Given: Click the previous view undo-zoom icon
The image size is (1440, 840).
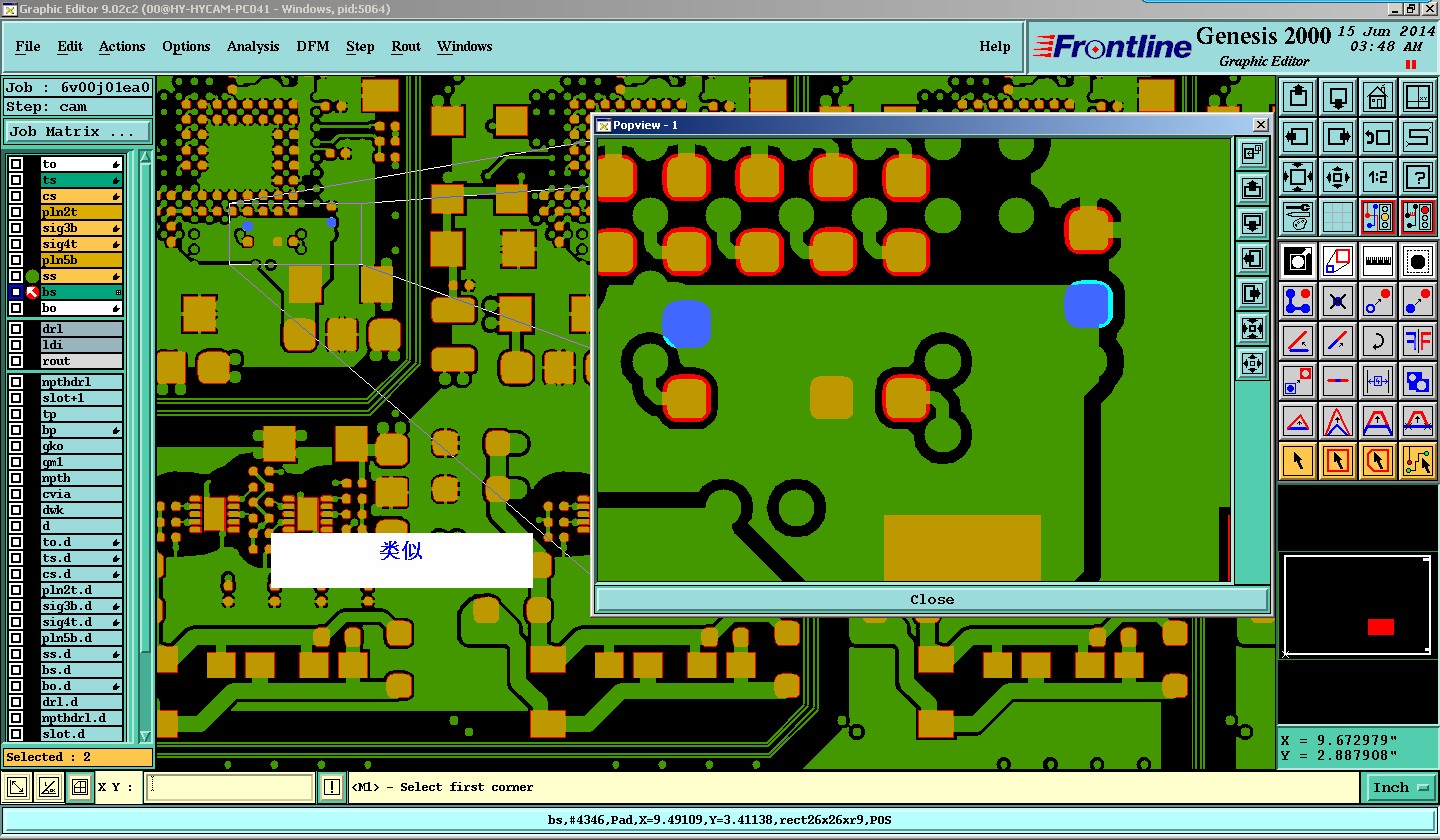Looking at the screenshot, I should [1378, 137].
